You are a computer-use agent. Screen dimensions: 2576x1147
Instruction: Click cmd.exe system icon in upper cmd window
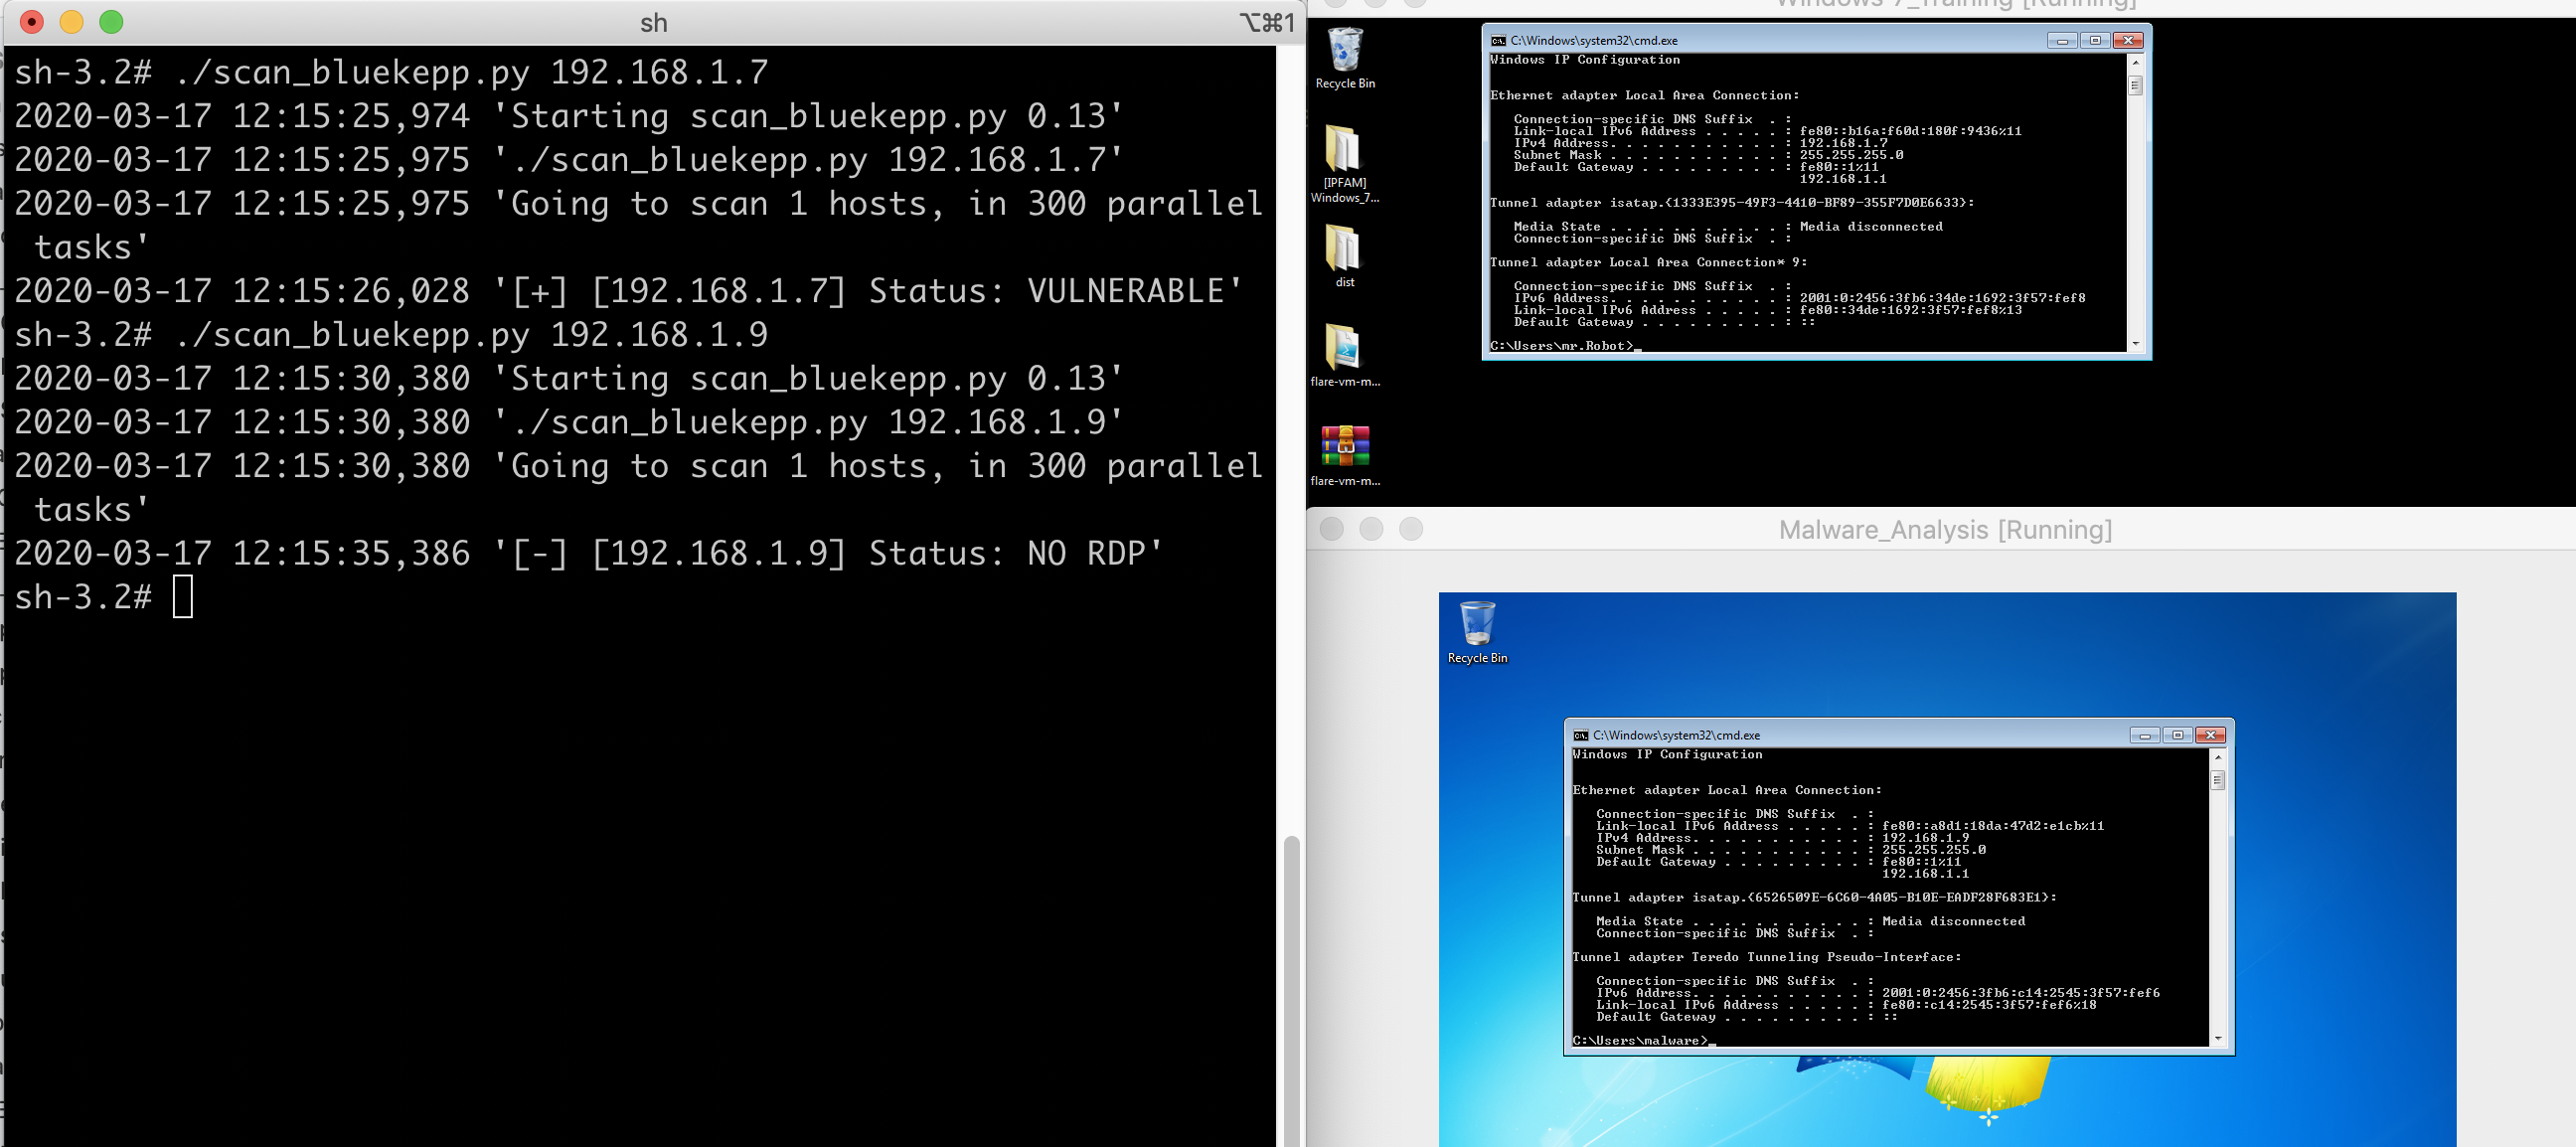pos(1498,41)
